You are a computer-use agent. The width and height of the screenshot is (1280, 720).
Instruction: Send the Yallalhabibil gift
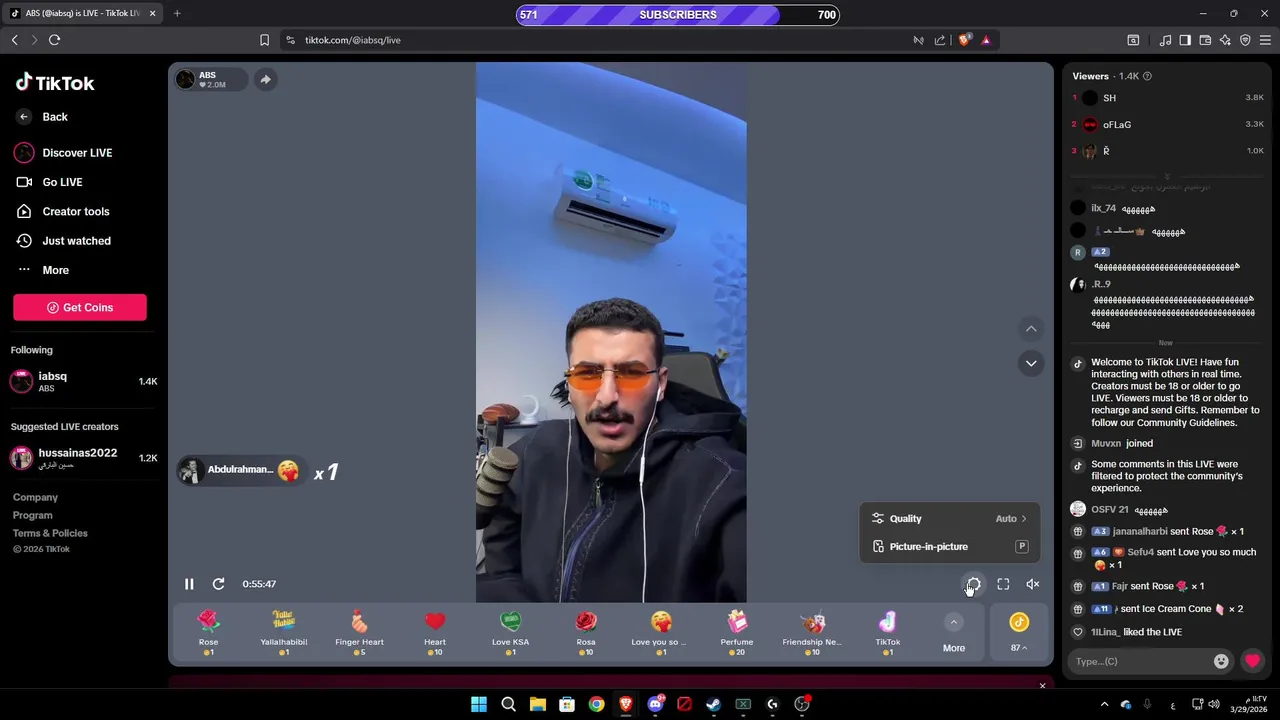[x=284, y=633]
